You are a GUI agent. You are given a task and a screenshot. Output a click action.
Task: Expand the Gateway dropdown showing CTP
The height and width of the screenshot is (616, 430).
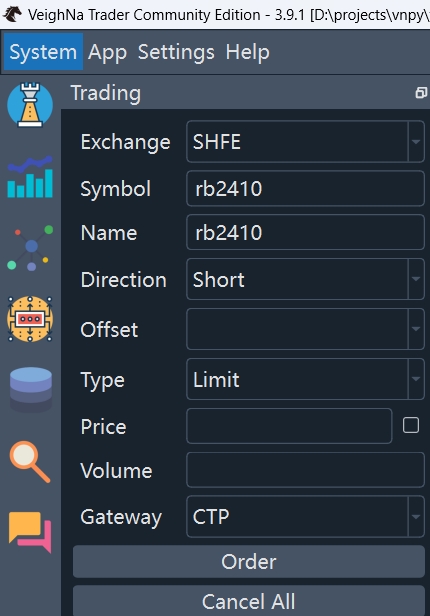point(305,517)
